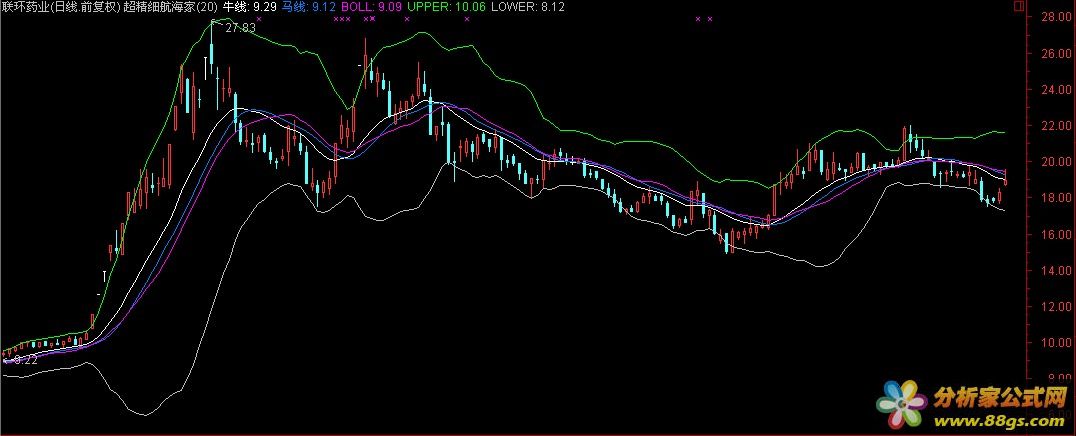Click the 18.00 price axis label
The image size is (1076, 436).
[1055, 198]
